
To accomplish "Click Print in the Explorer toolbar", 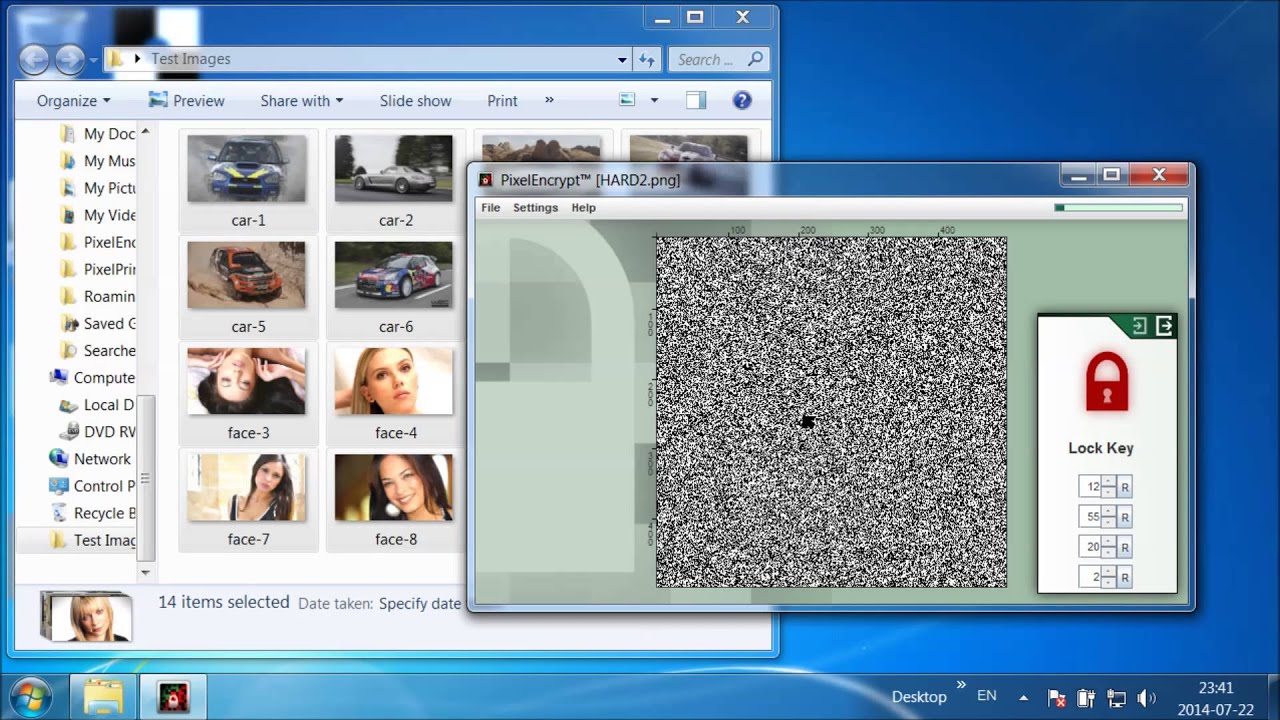I will point(502,101).
